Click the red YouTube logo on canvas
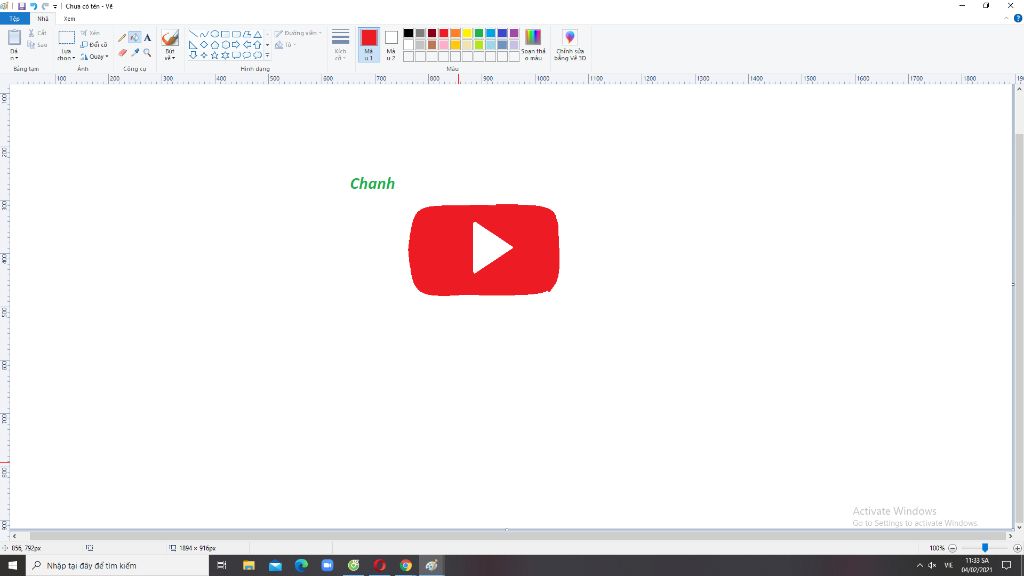This screenshot has height=576, width=1024. 484,249
